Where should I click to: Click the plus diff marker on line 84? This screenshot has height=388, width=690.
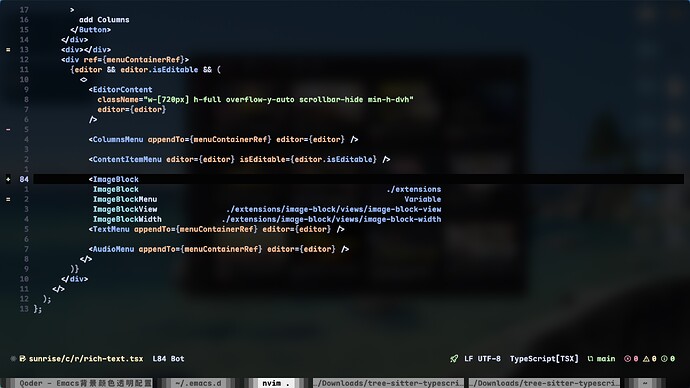point(8,179)
